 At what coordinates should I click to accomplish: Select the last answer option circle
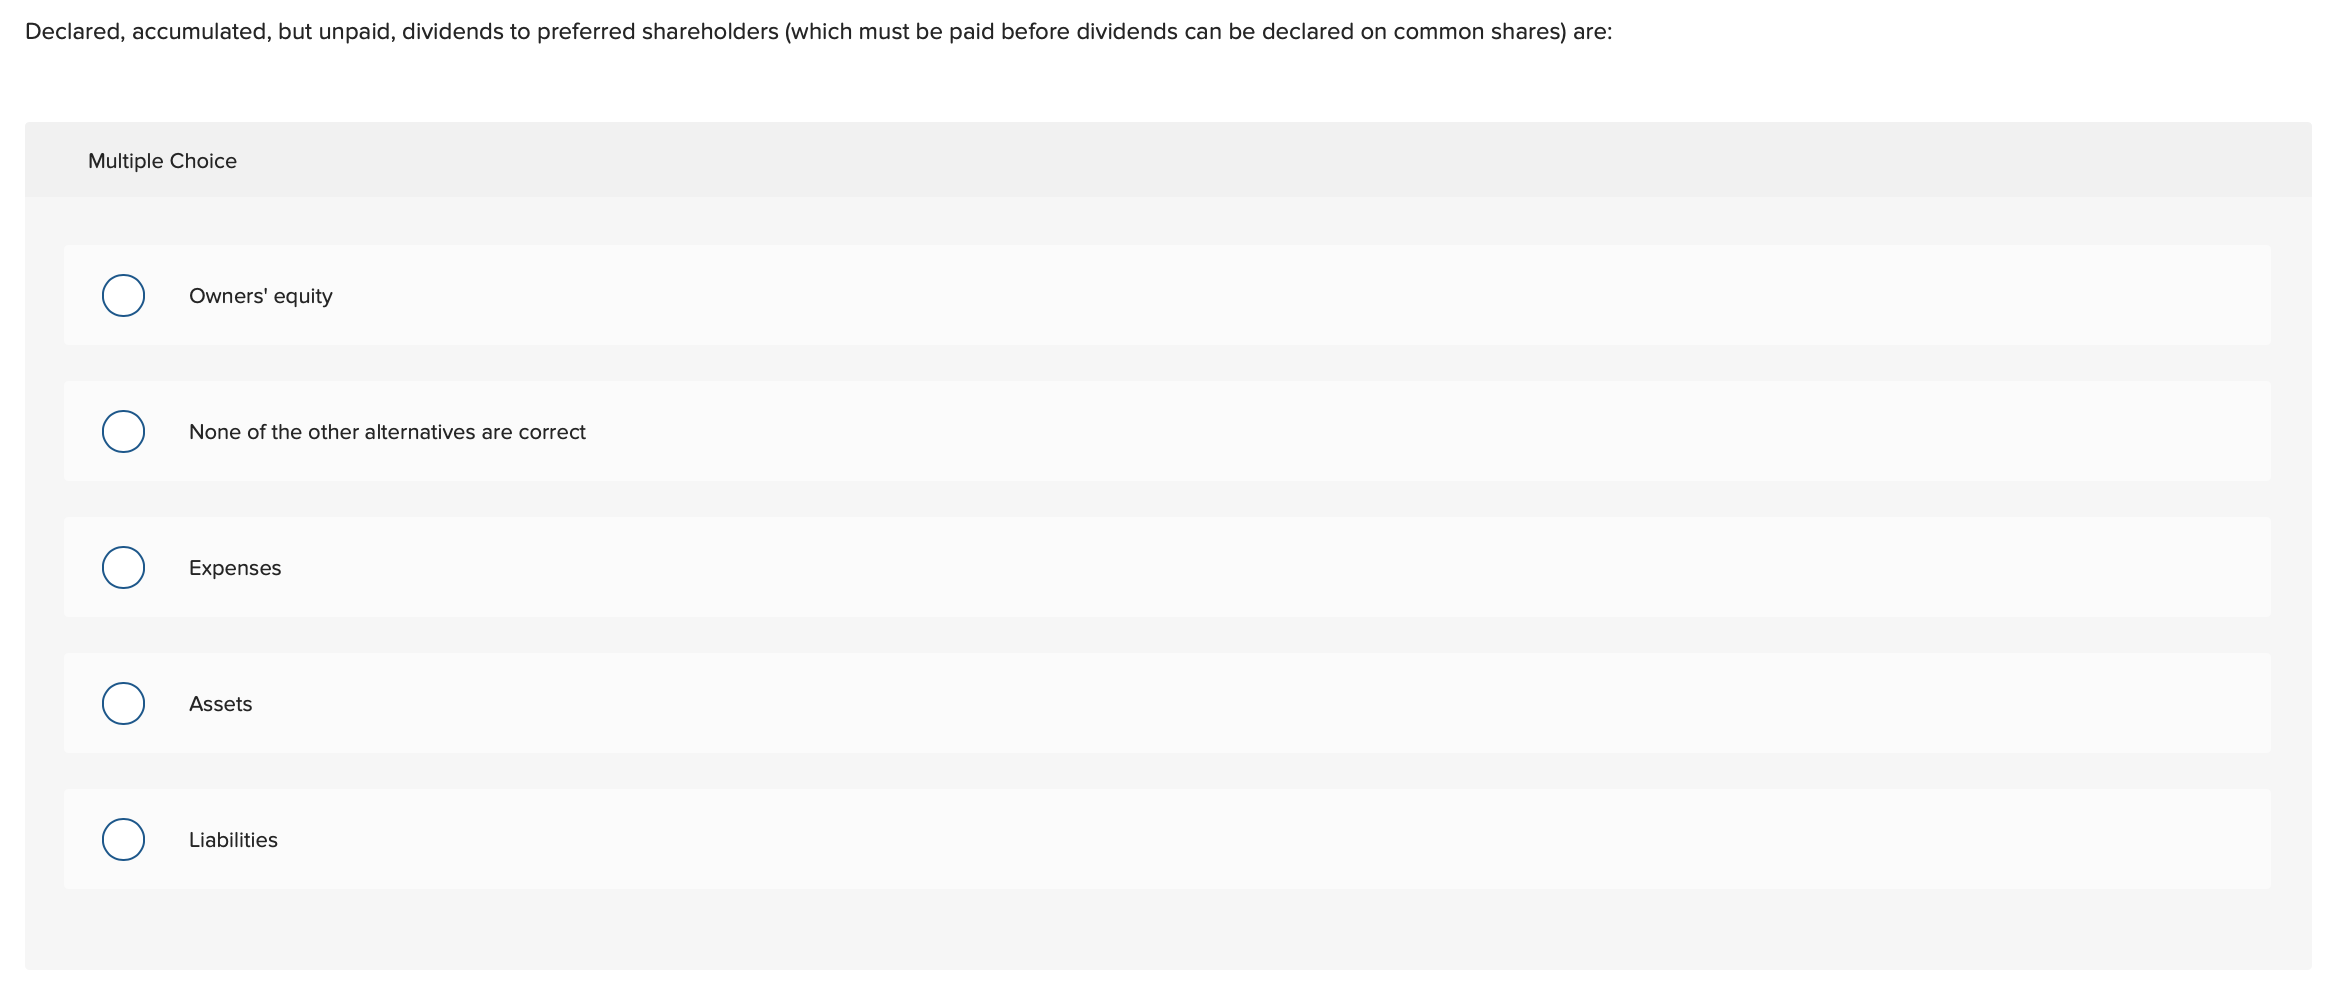click(x=123, y=839)
